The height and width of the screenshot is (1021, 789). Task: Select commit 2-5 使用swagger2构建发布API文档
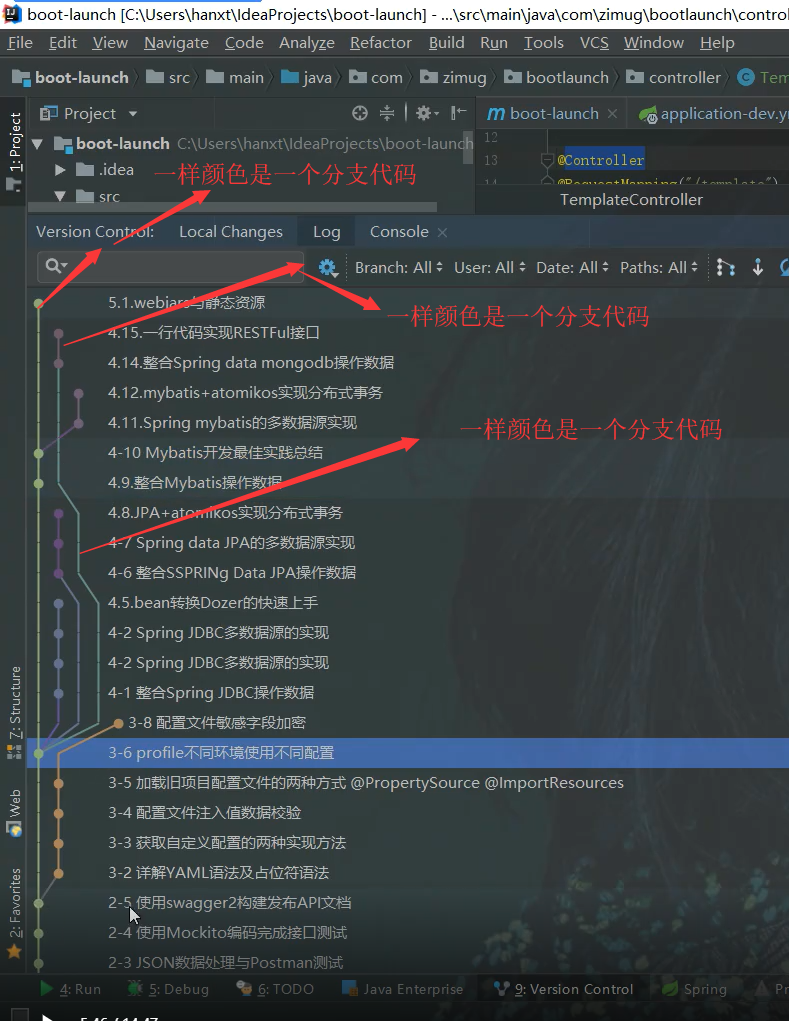coord(229,902)
